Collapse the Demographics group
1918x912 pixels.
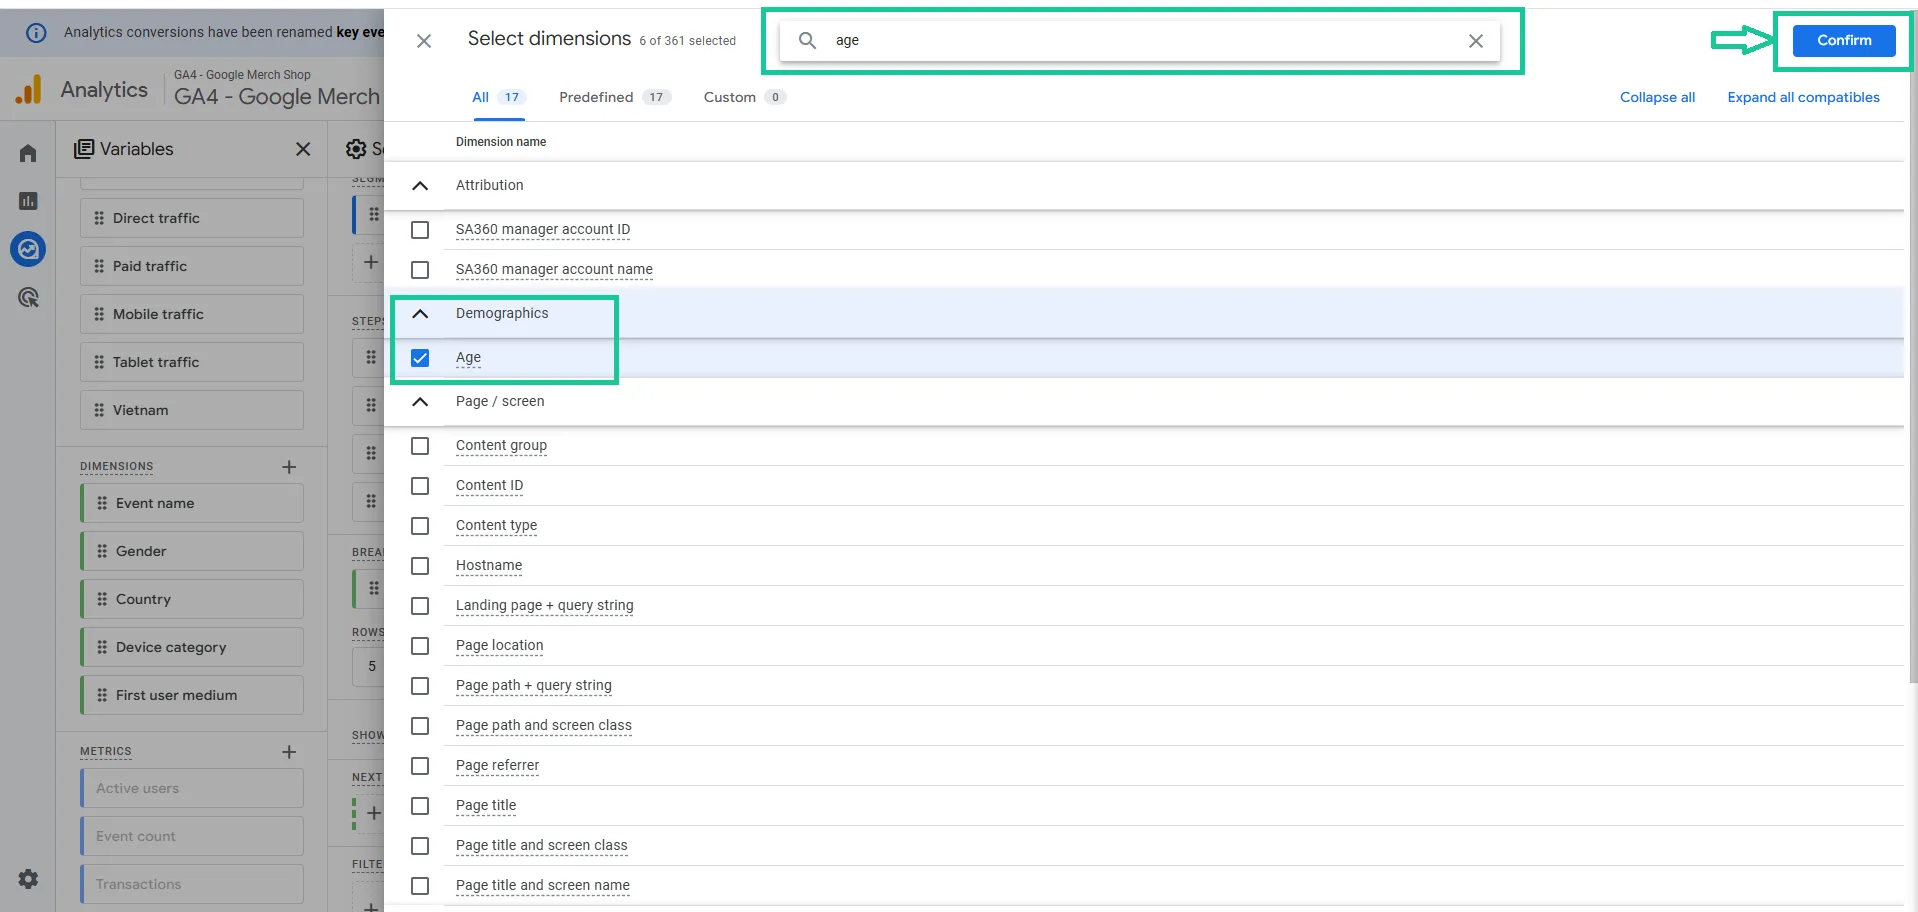coord(420,314)
